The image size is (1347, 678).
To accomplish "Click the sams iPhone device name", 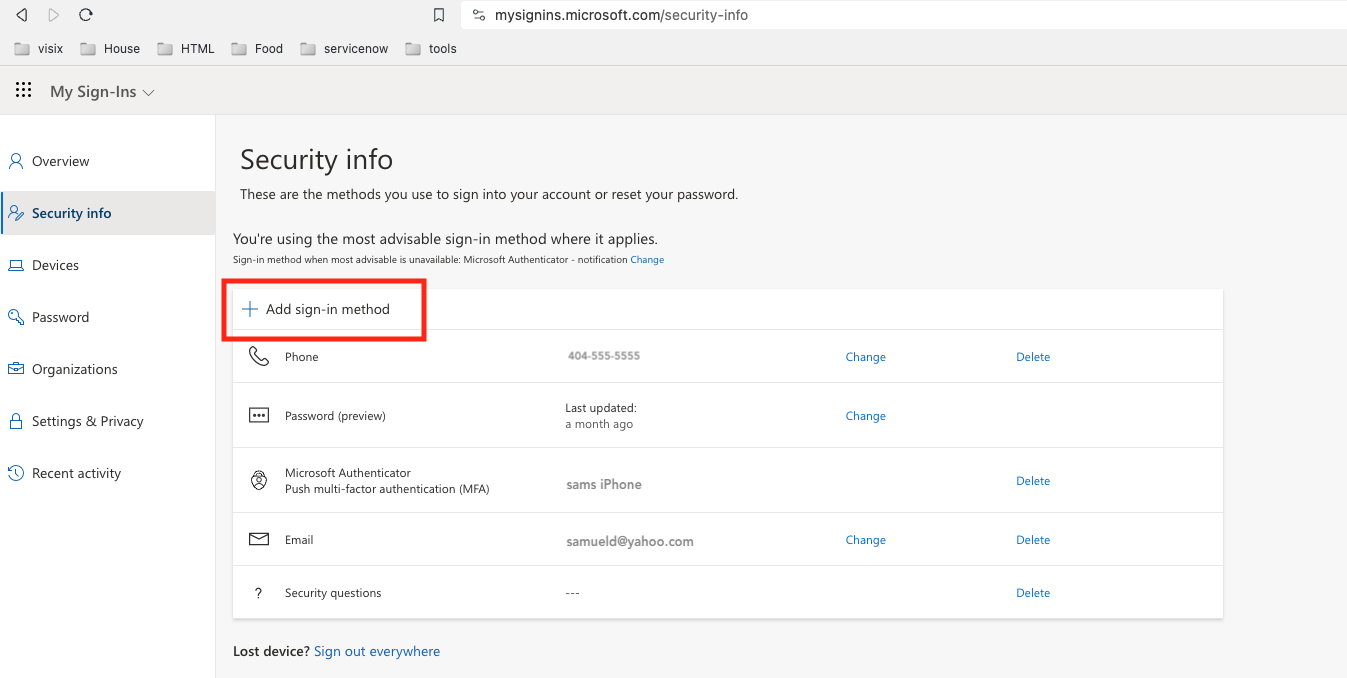I will 604,484.
